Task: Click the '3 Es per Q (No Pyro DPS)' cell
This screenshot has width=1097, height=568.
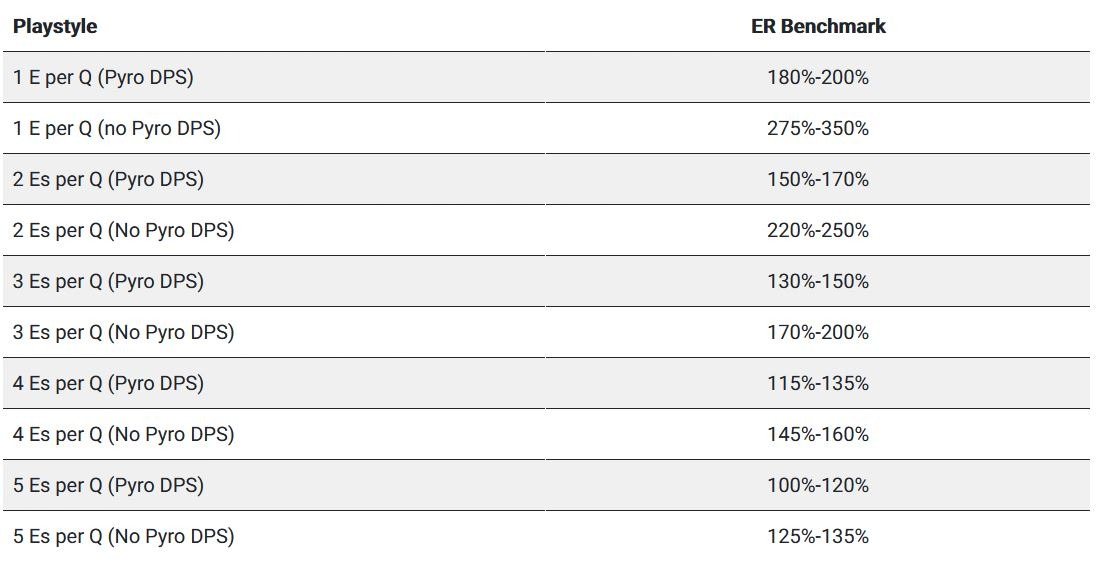Action: tap(123, 332)
